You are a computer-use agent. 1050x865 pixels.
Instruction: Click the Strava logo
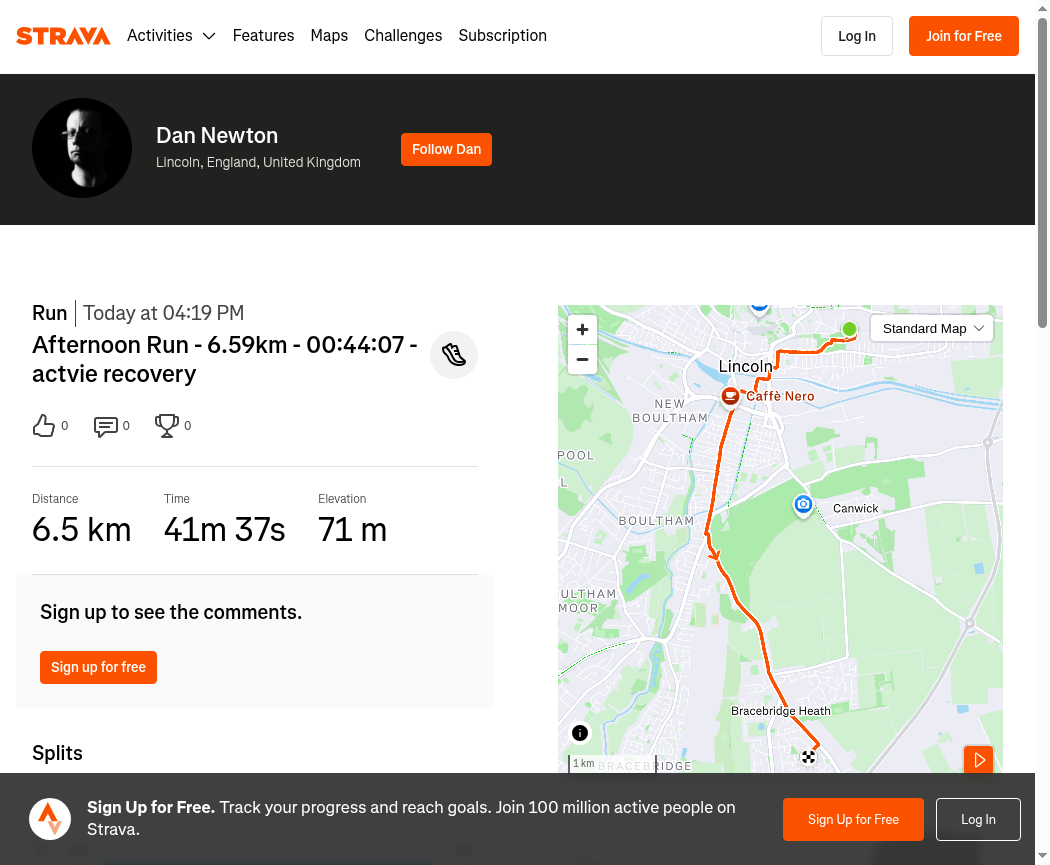click(x=63, y=36)
